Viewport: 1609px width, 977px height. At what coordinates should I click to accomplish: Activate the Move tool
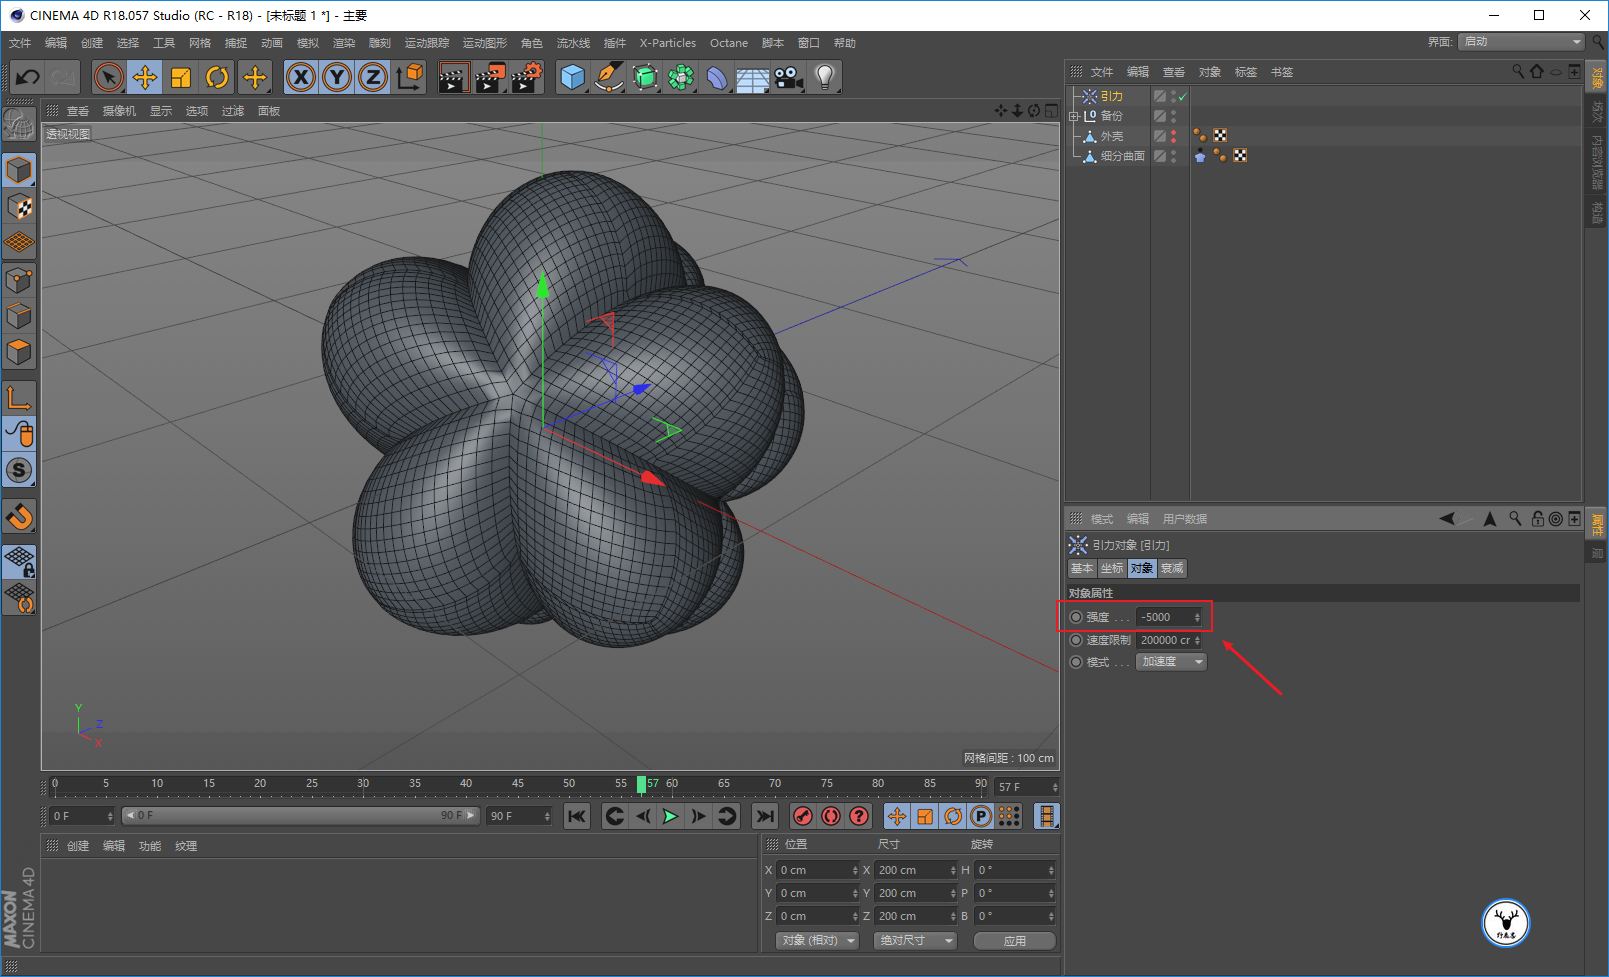coord(145,77)
